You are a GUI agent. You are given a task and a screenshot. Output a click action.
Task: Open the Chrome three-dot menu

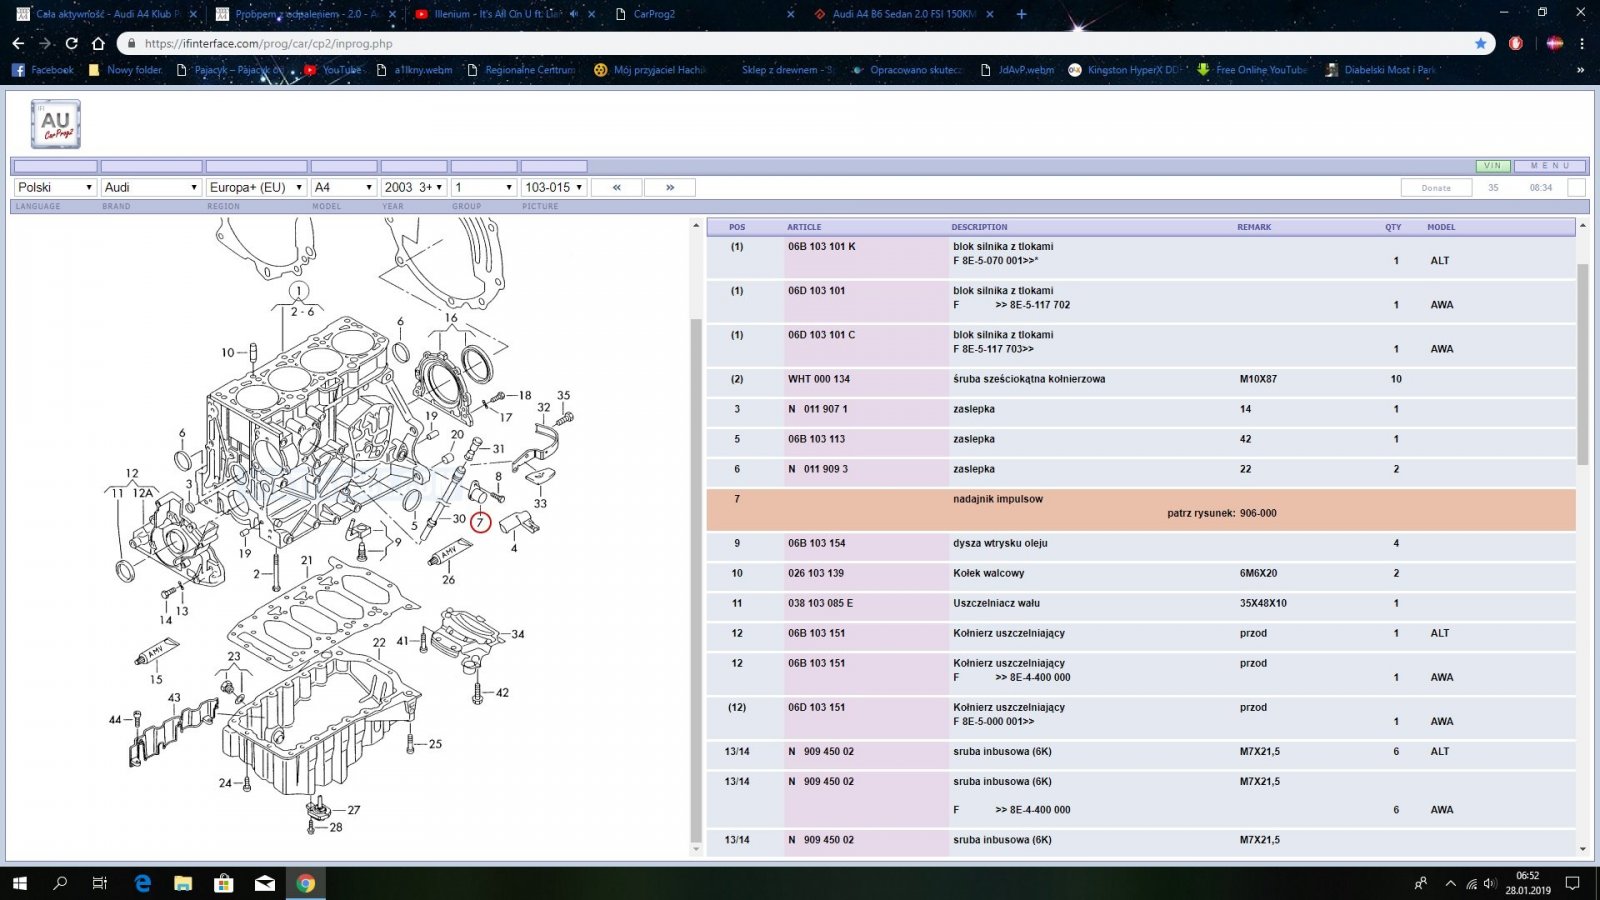(x=1582, y=43)
